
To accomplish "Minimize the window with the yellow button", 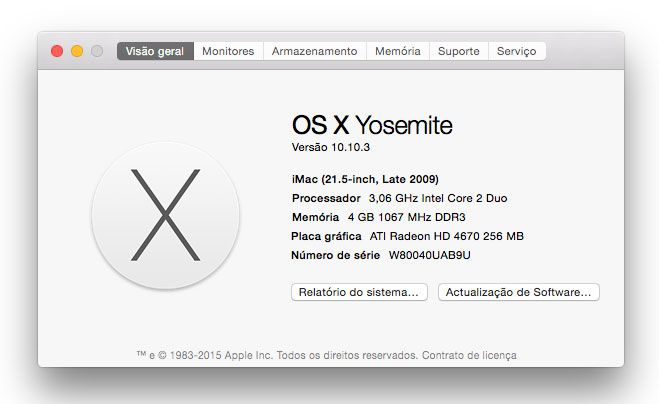I will tap(77, 51).
